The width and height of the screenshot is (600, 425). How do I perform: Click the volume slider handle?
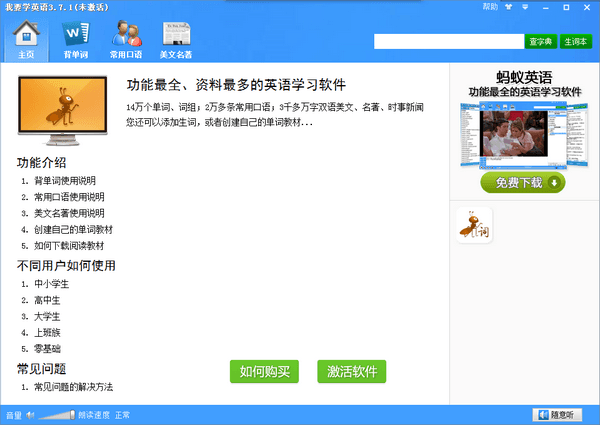point(72,415)
